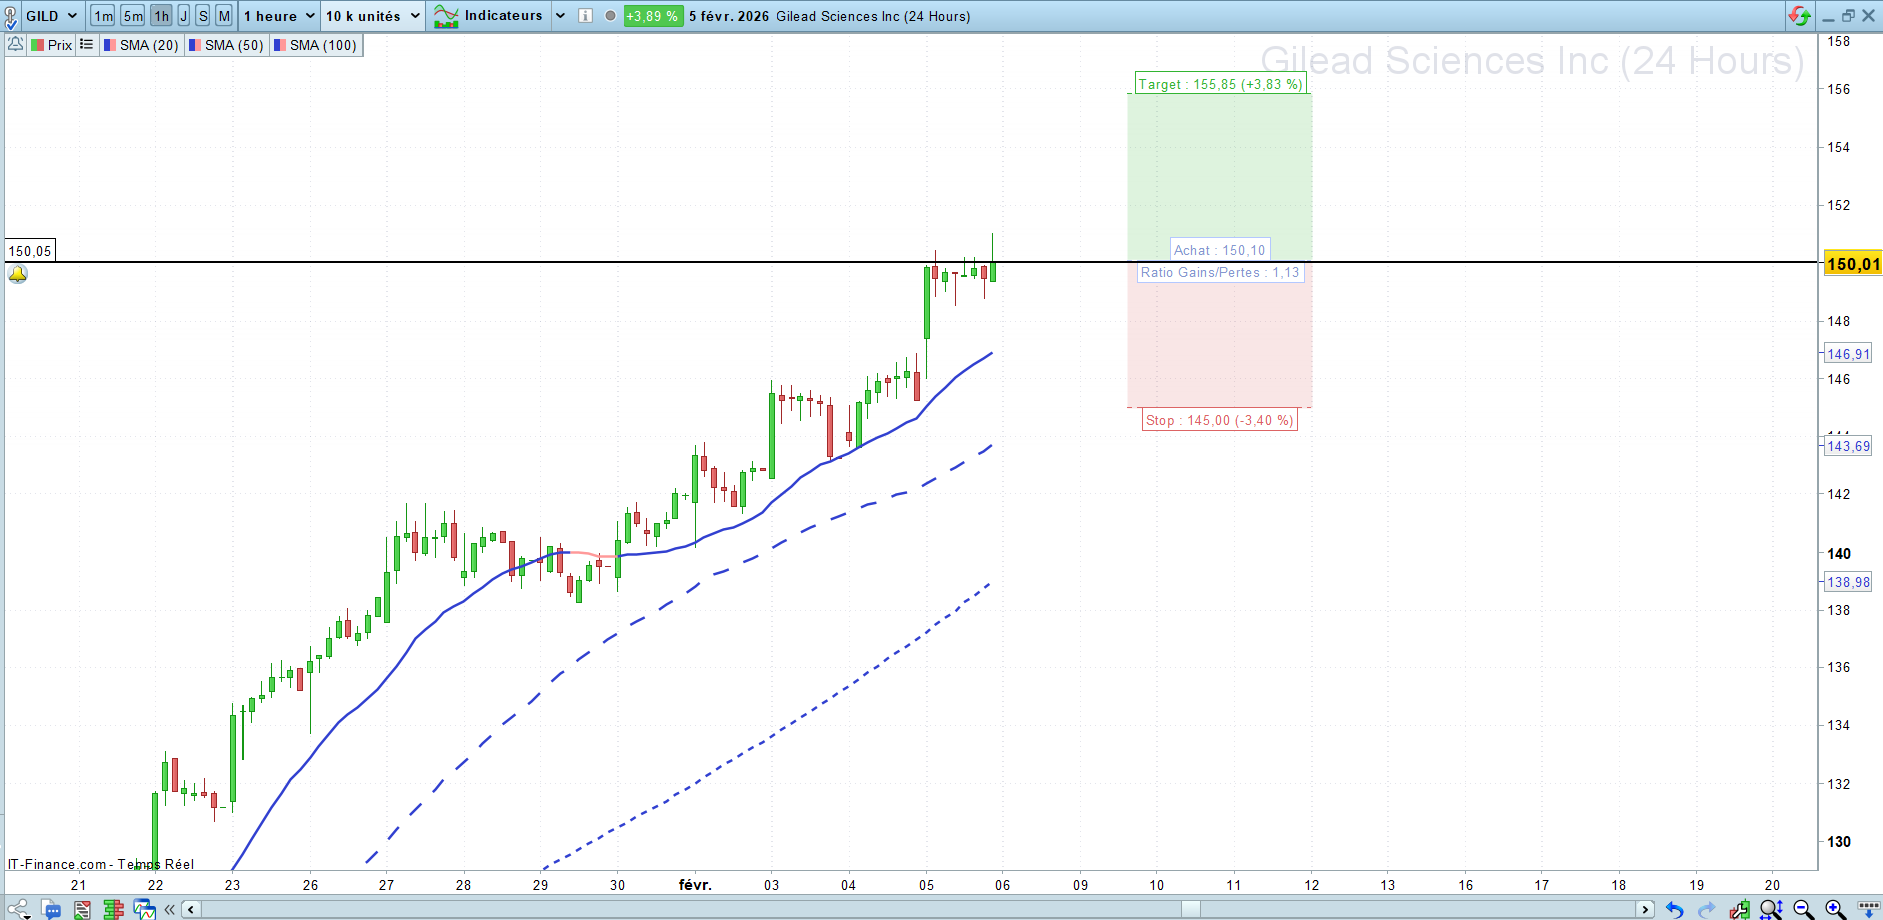Open the Indicateurs panel

point(488,16)
